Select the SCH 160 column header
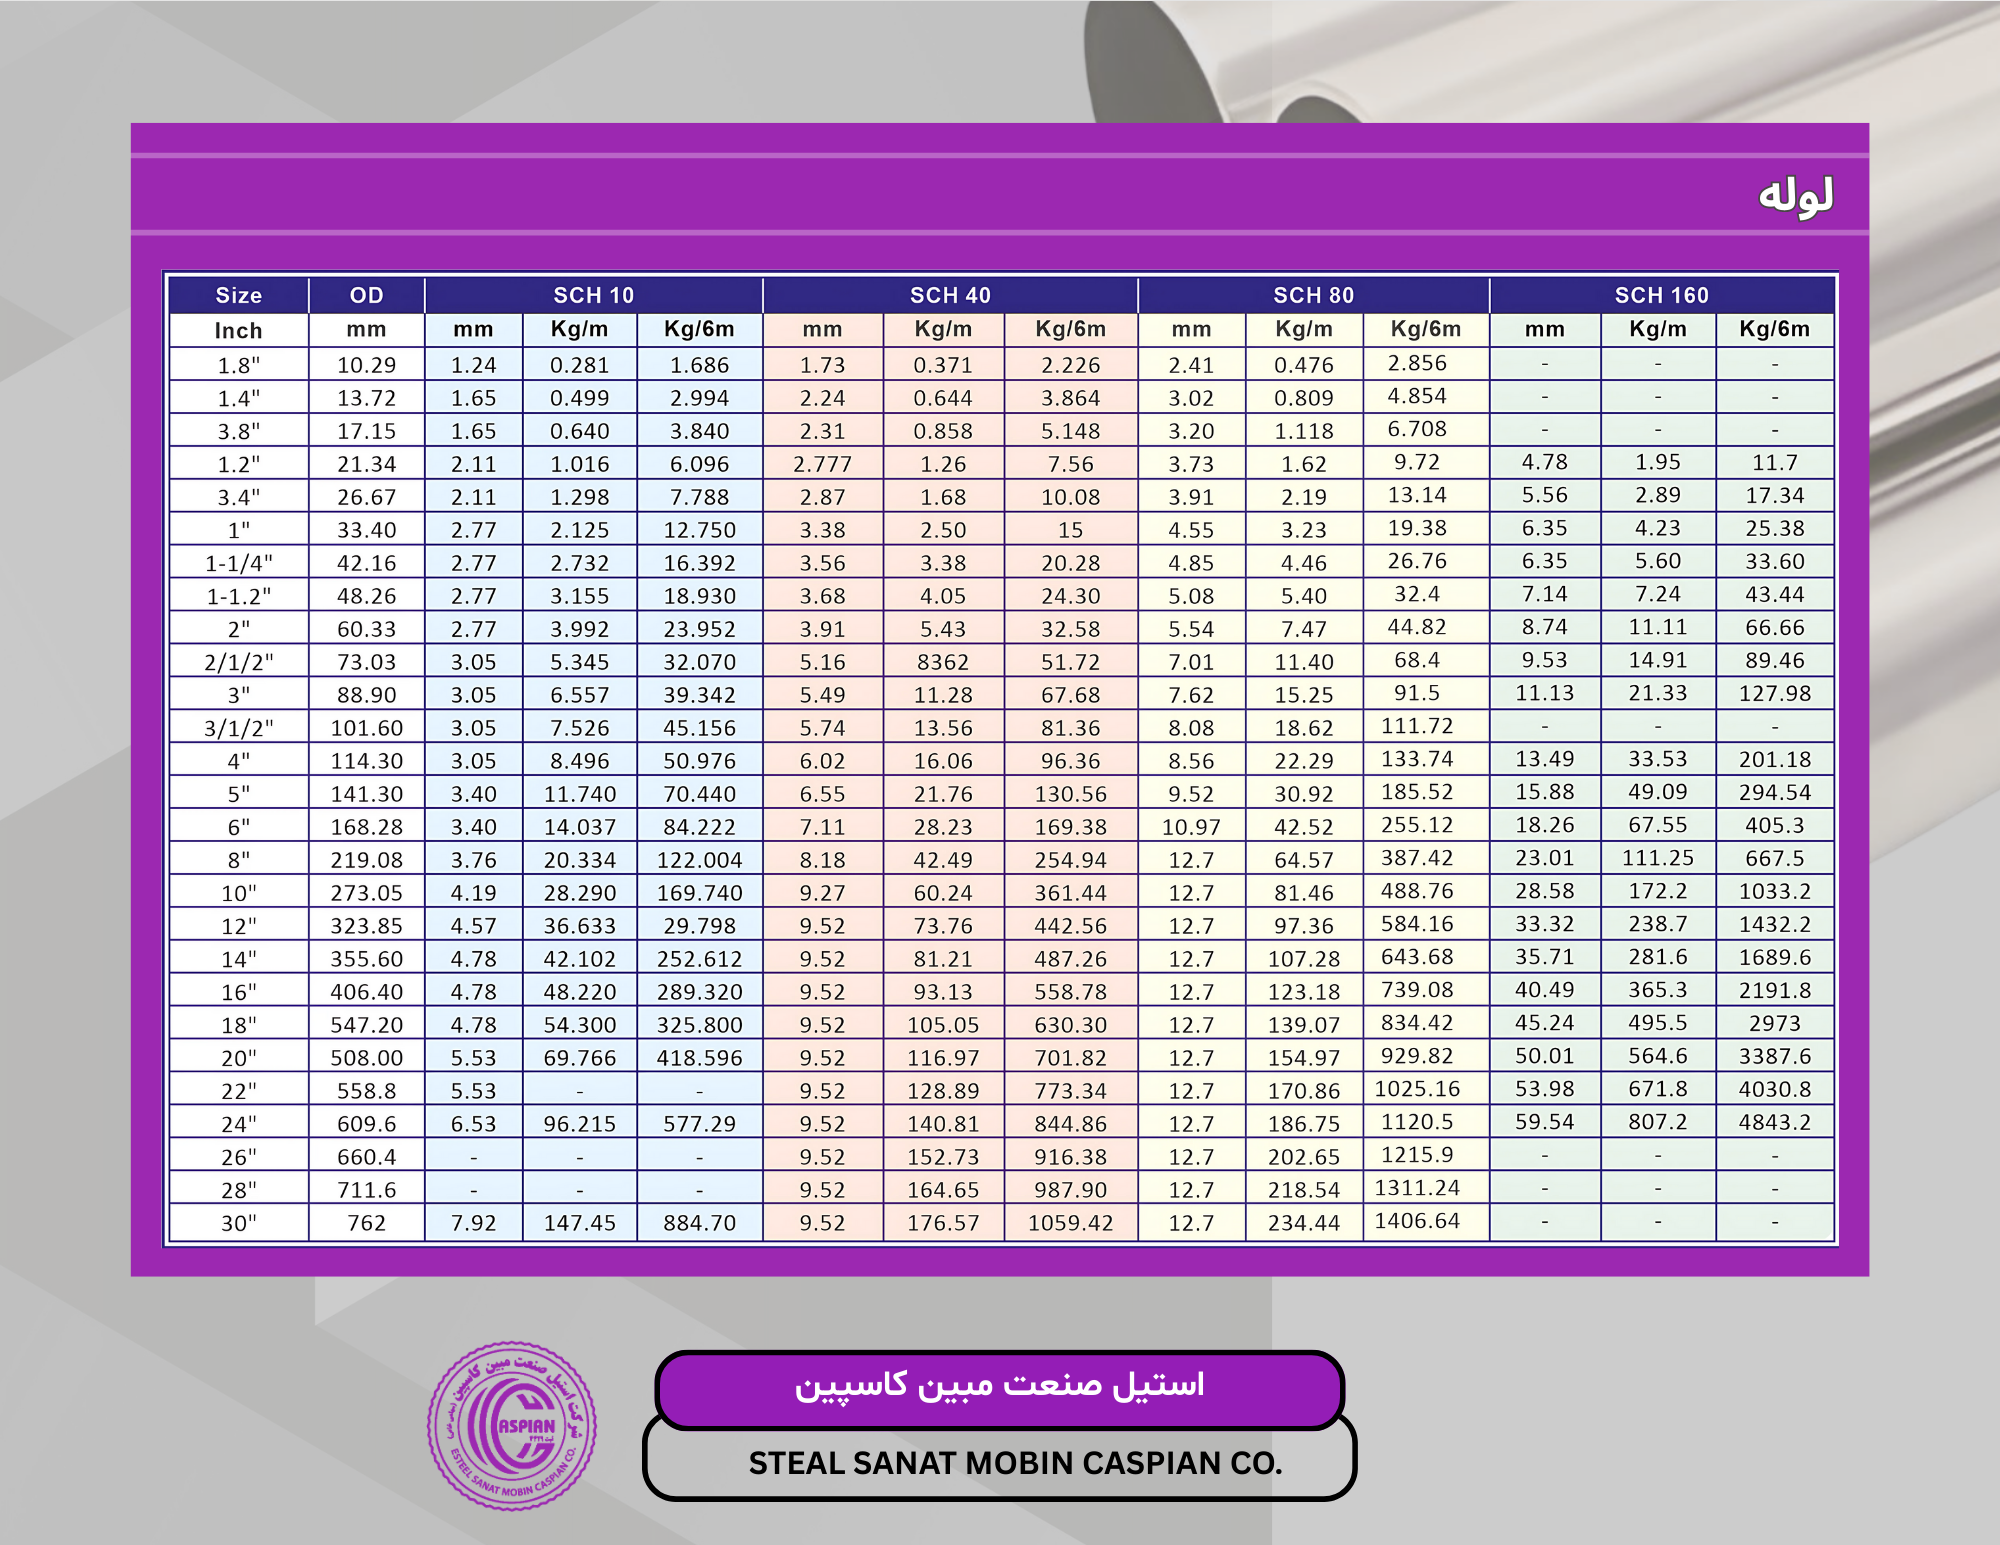The height and width of the screenshot is (1545, 2000). (1661, 295)
